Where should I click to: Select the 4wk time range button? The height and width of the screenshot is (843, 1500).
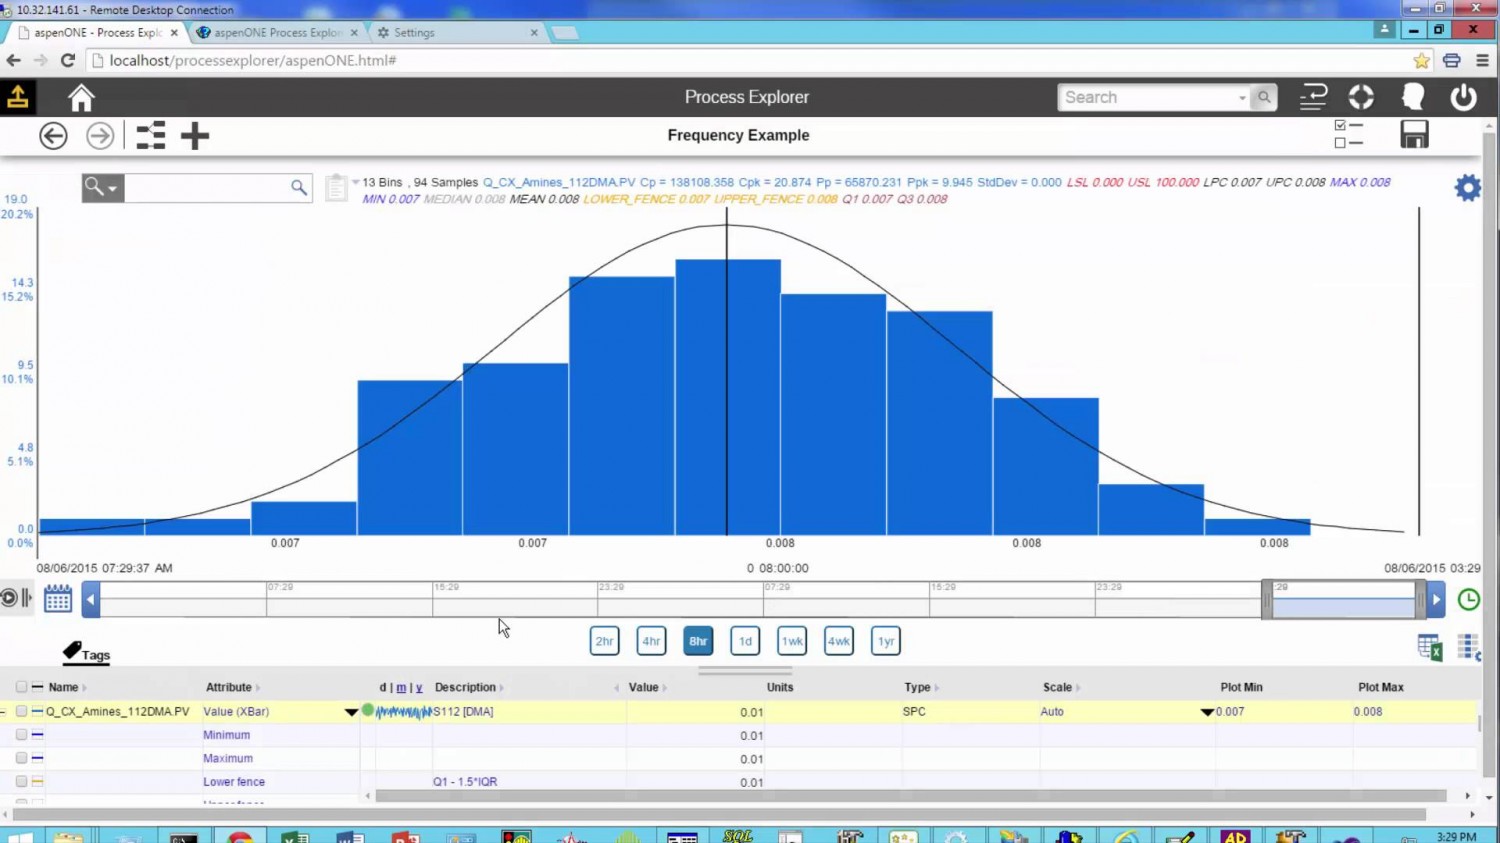(838, 641)
